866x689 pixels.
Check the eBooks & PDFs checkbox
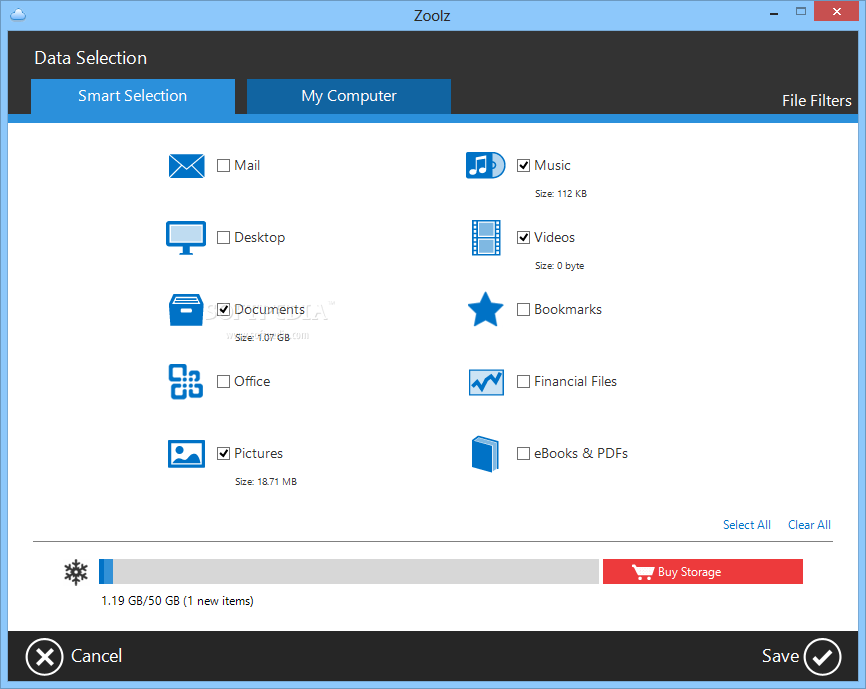click(x=523, y=454)
